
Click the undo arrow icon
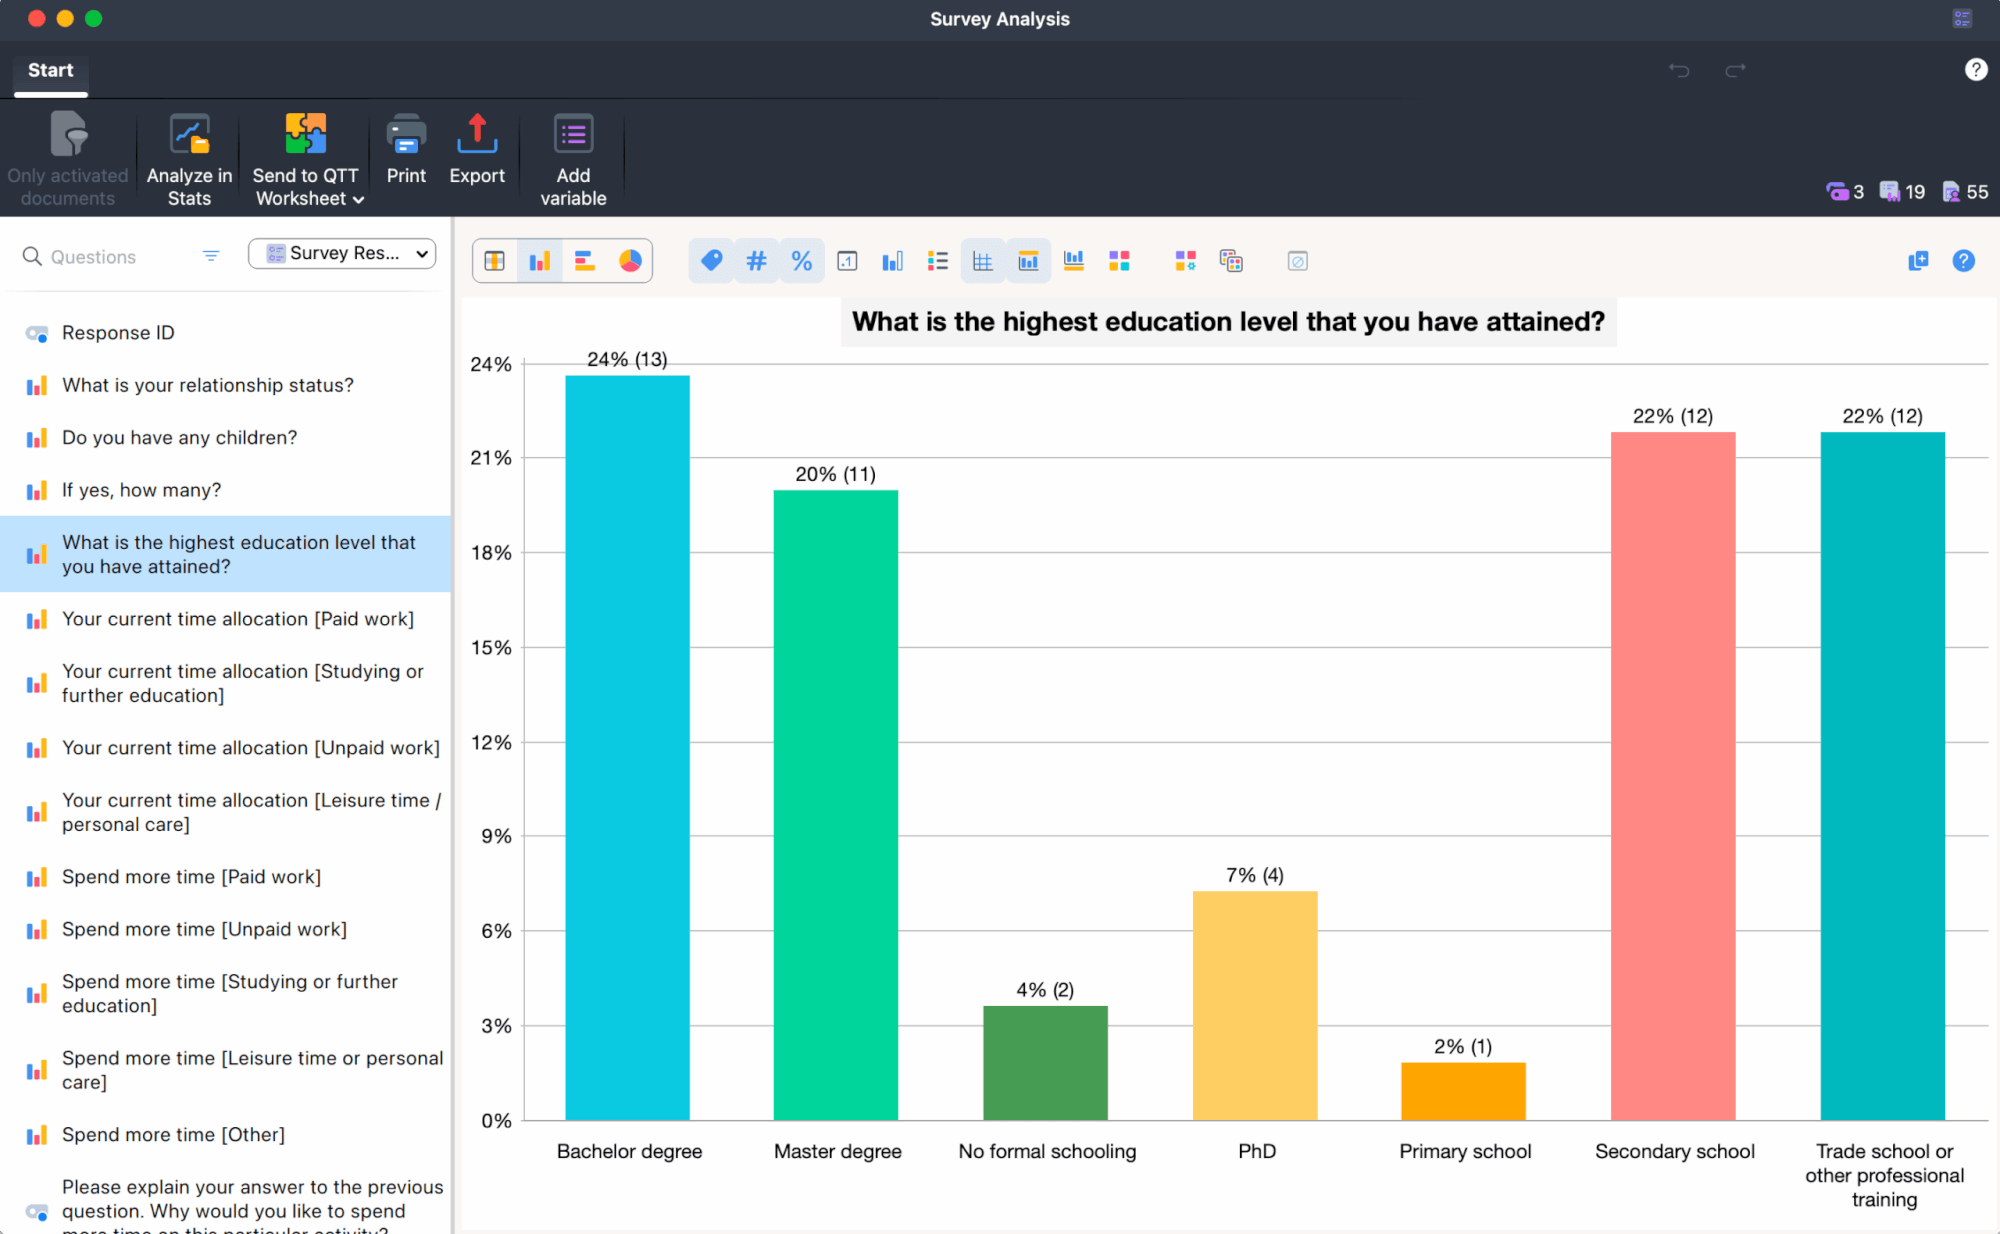click(x=1680, y=70)
